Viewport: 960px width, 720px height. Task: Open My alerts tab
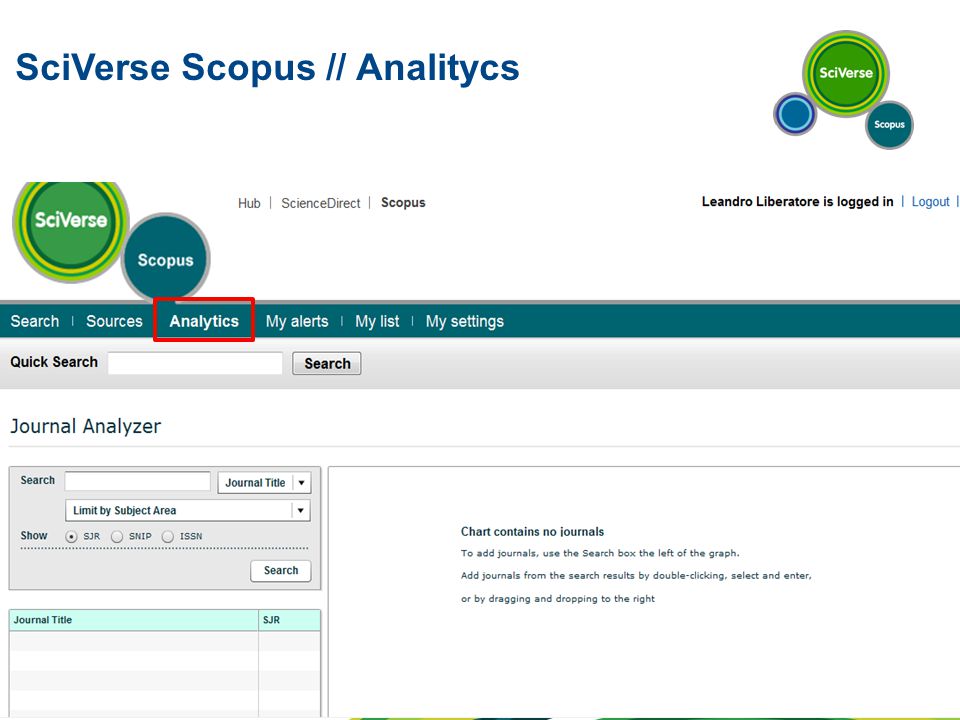(x=297, y=321)
